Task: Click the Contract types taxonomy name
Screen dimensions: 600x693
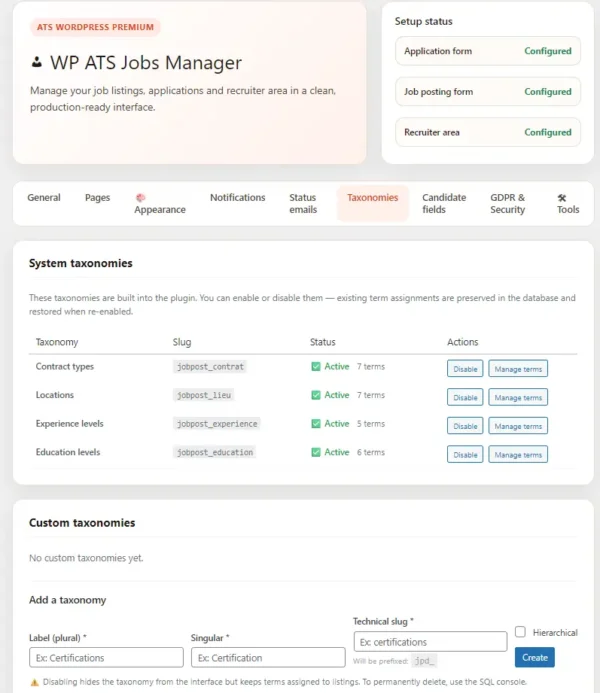Action: pos(65,366)
